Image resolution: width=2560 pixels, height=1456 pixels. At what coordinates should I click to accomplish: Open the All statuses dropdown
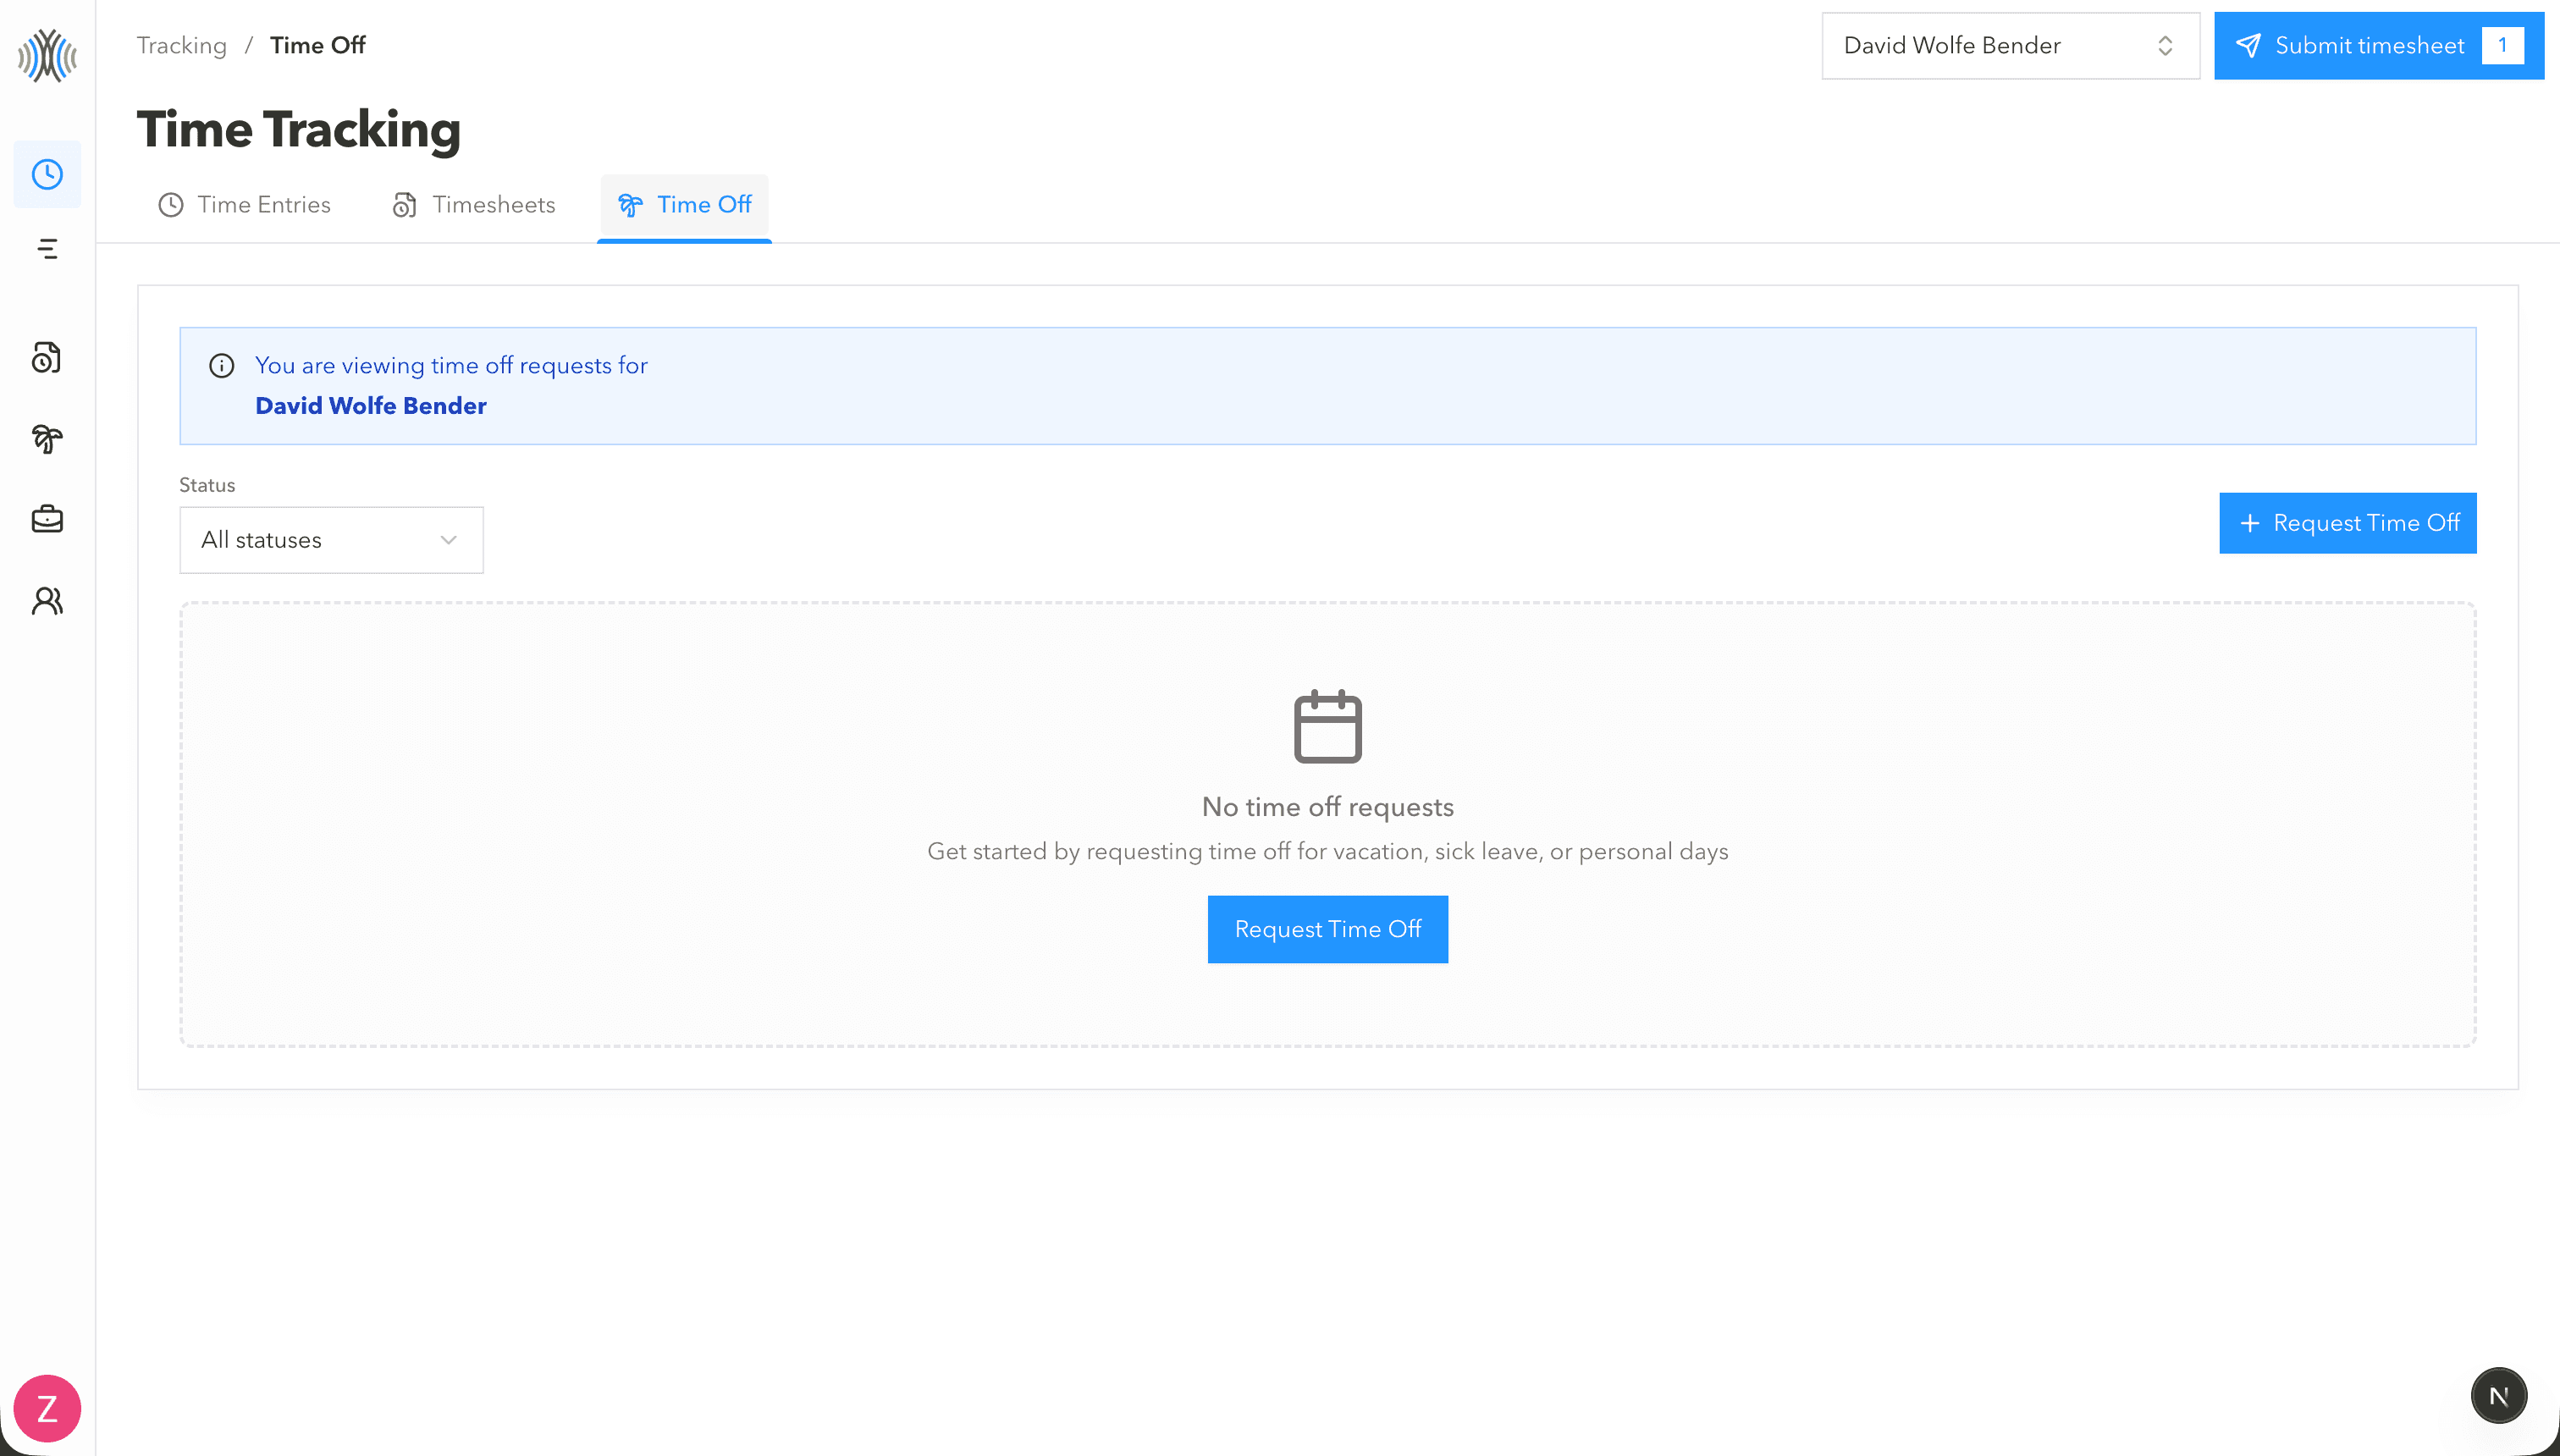click(330, 539)
